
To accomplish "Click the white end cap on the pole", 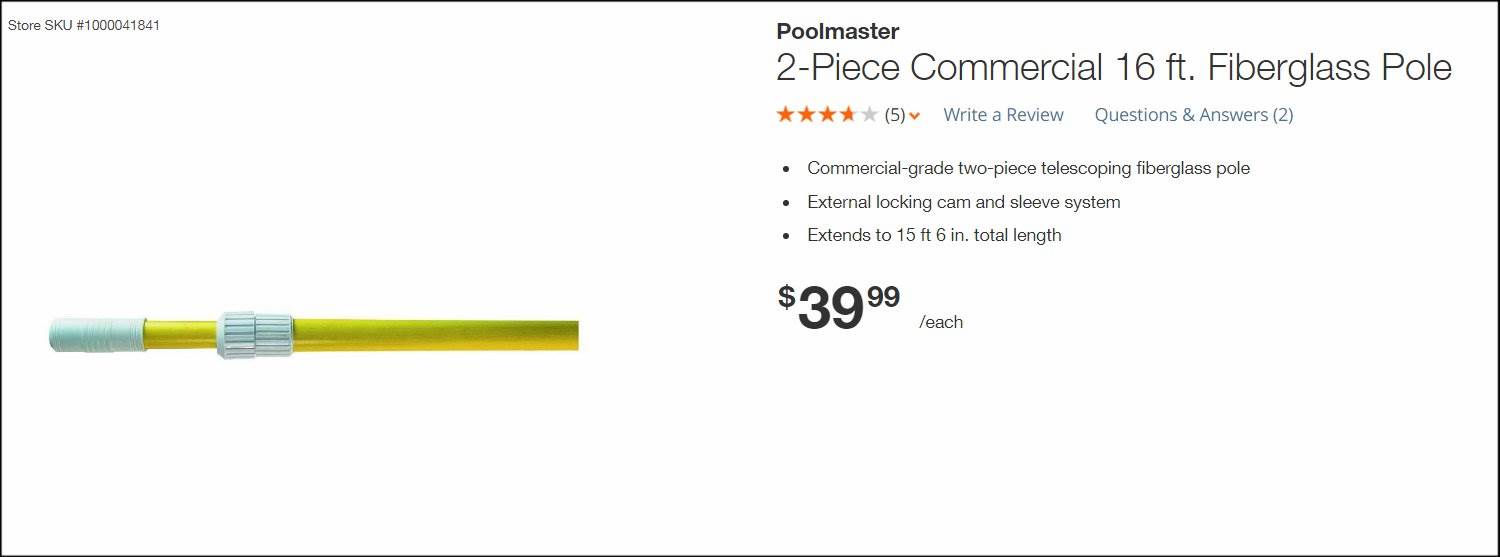I will (x=96, y=334).
